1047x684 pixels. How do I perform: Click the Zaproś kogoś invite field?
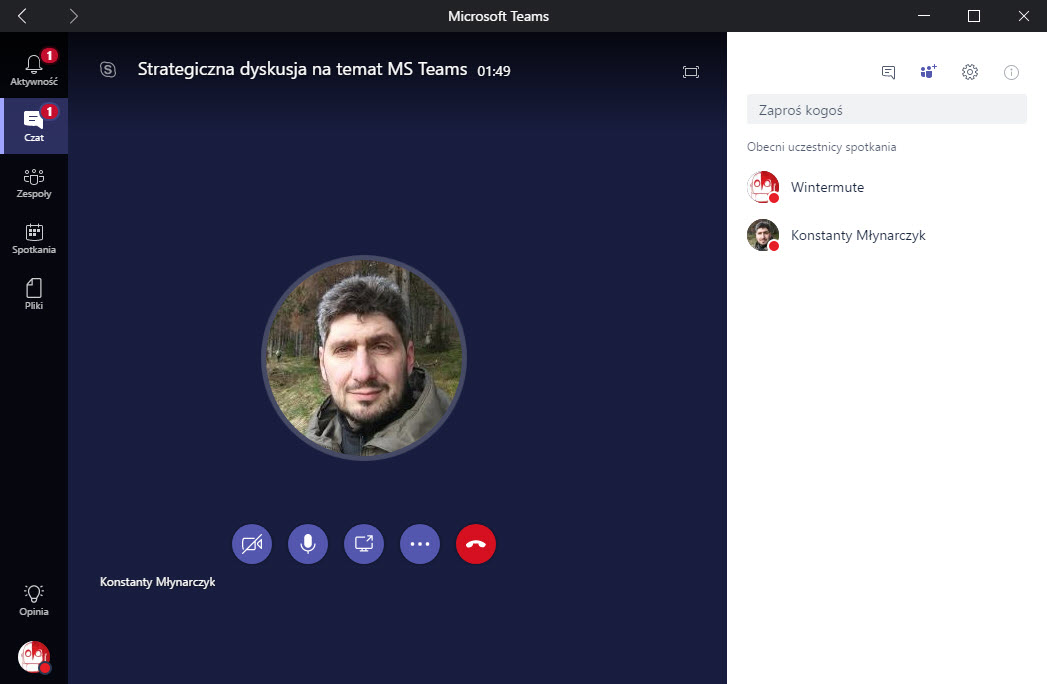(887, 110)
